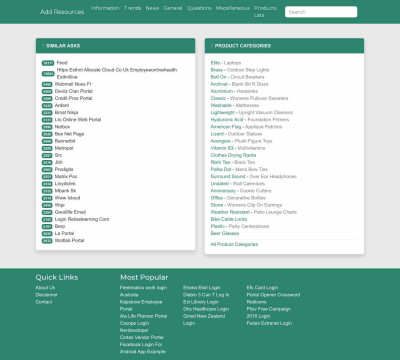Click the Search input field

(321, 12)
